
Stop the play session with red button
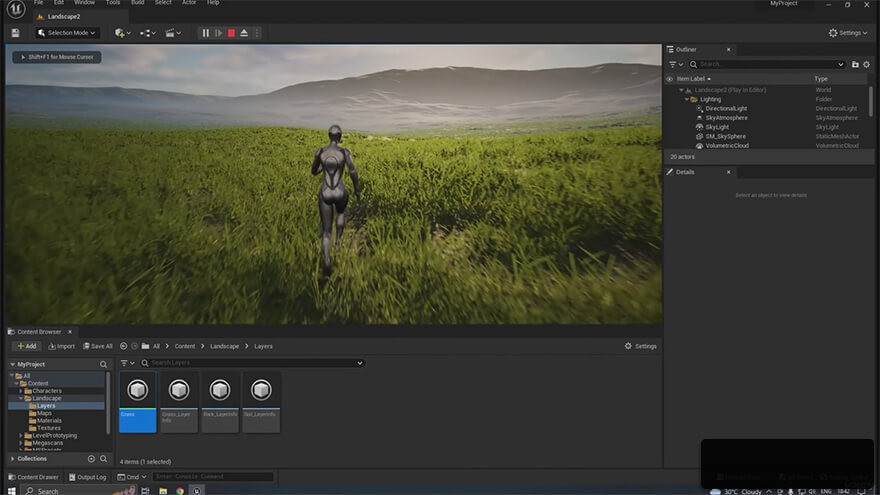[231, 33]
